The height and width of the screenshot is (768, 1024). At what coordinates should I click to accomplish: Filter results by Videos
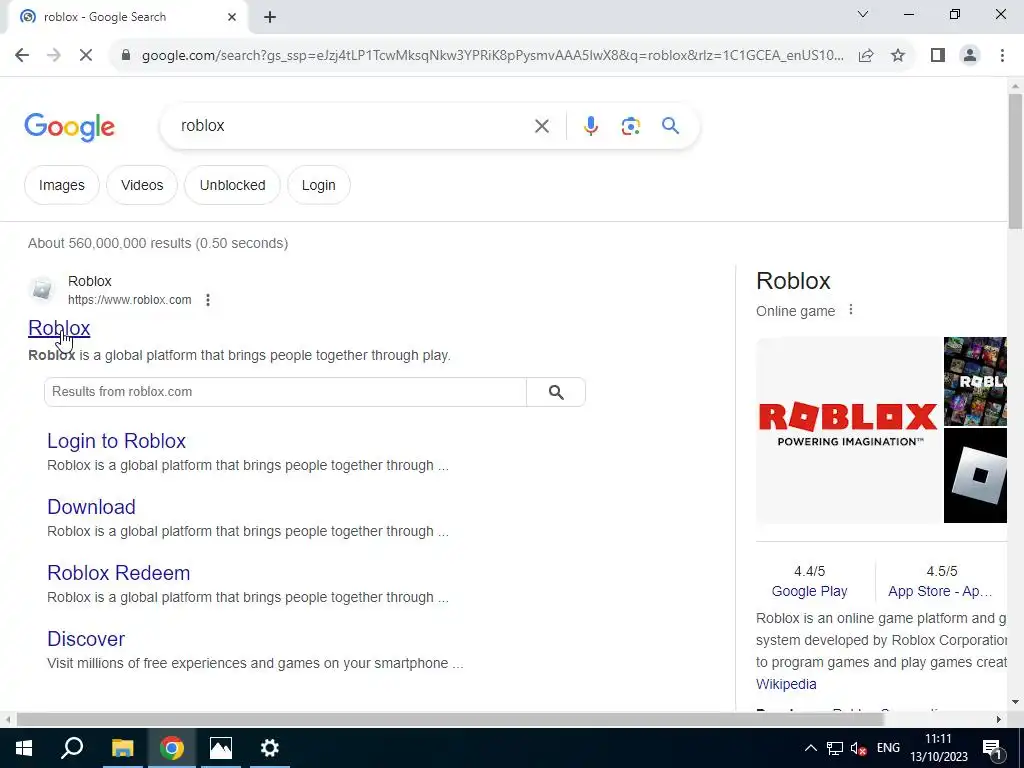pyautogui.click(x=142, y=185)
